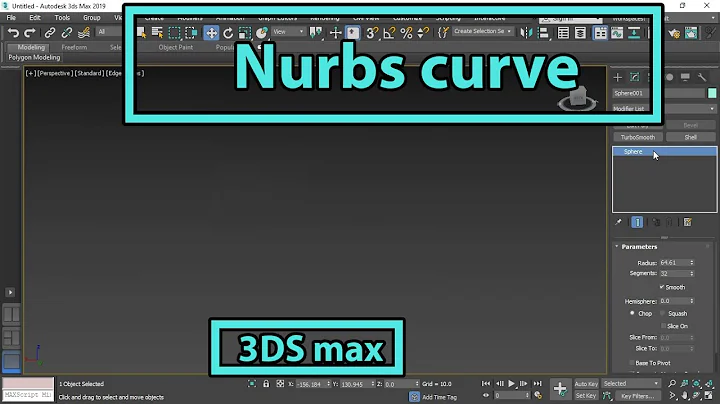
Task: Click the Bind to Space Warp icon
Action: click(x=84, y=33)
